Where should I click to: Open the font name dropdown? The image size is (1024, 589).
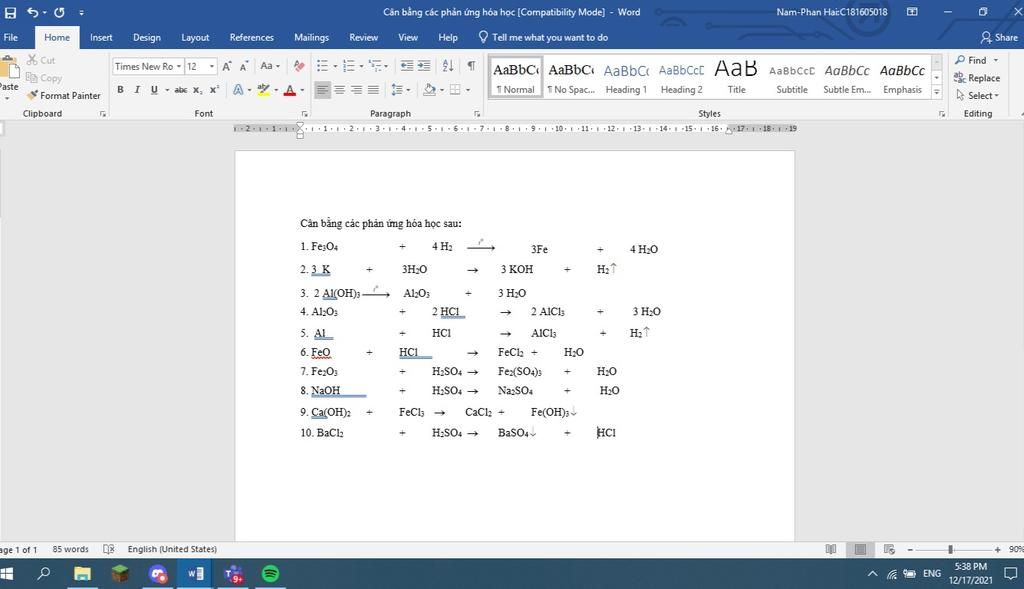(x=179, y=66)
